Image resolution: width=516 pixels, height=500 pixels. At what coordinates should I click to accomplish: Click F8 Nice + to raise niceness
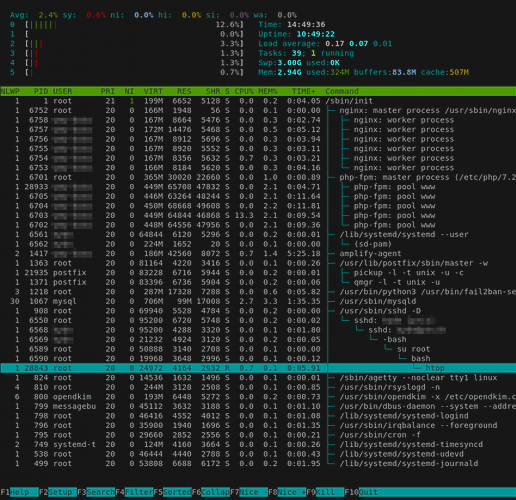[287, 492]
